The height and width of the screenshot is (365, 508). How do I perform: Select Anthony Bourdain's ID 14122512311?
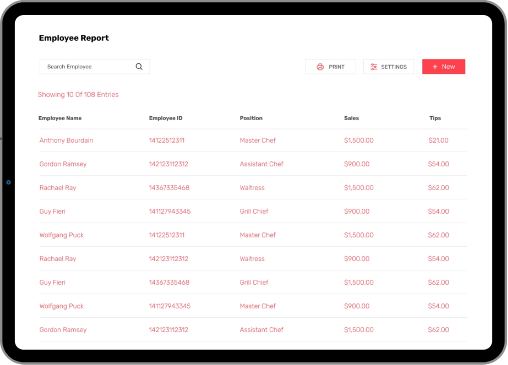pos(166,140)
